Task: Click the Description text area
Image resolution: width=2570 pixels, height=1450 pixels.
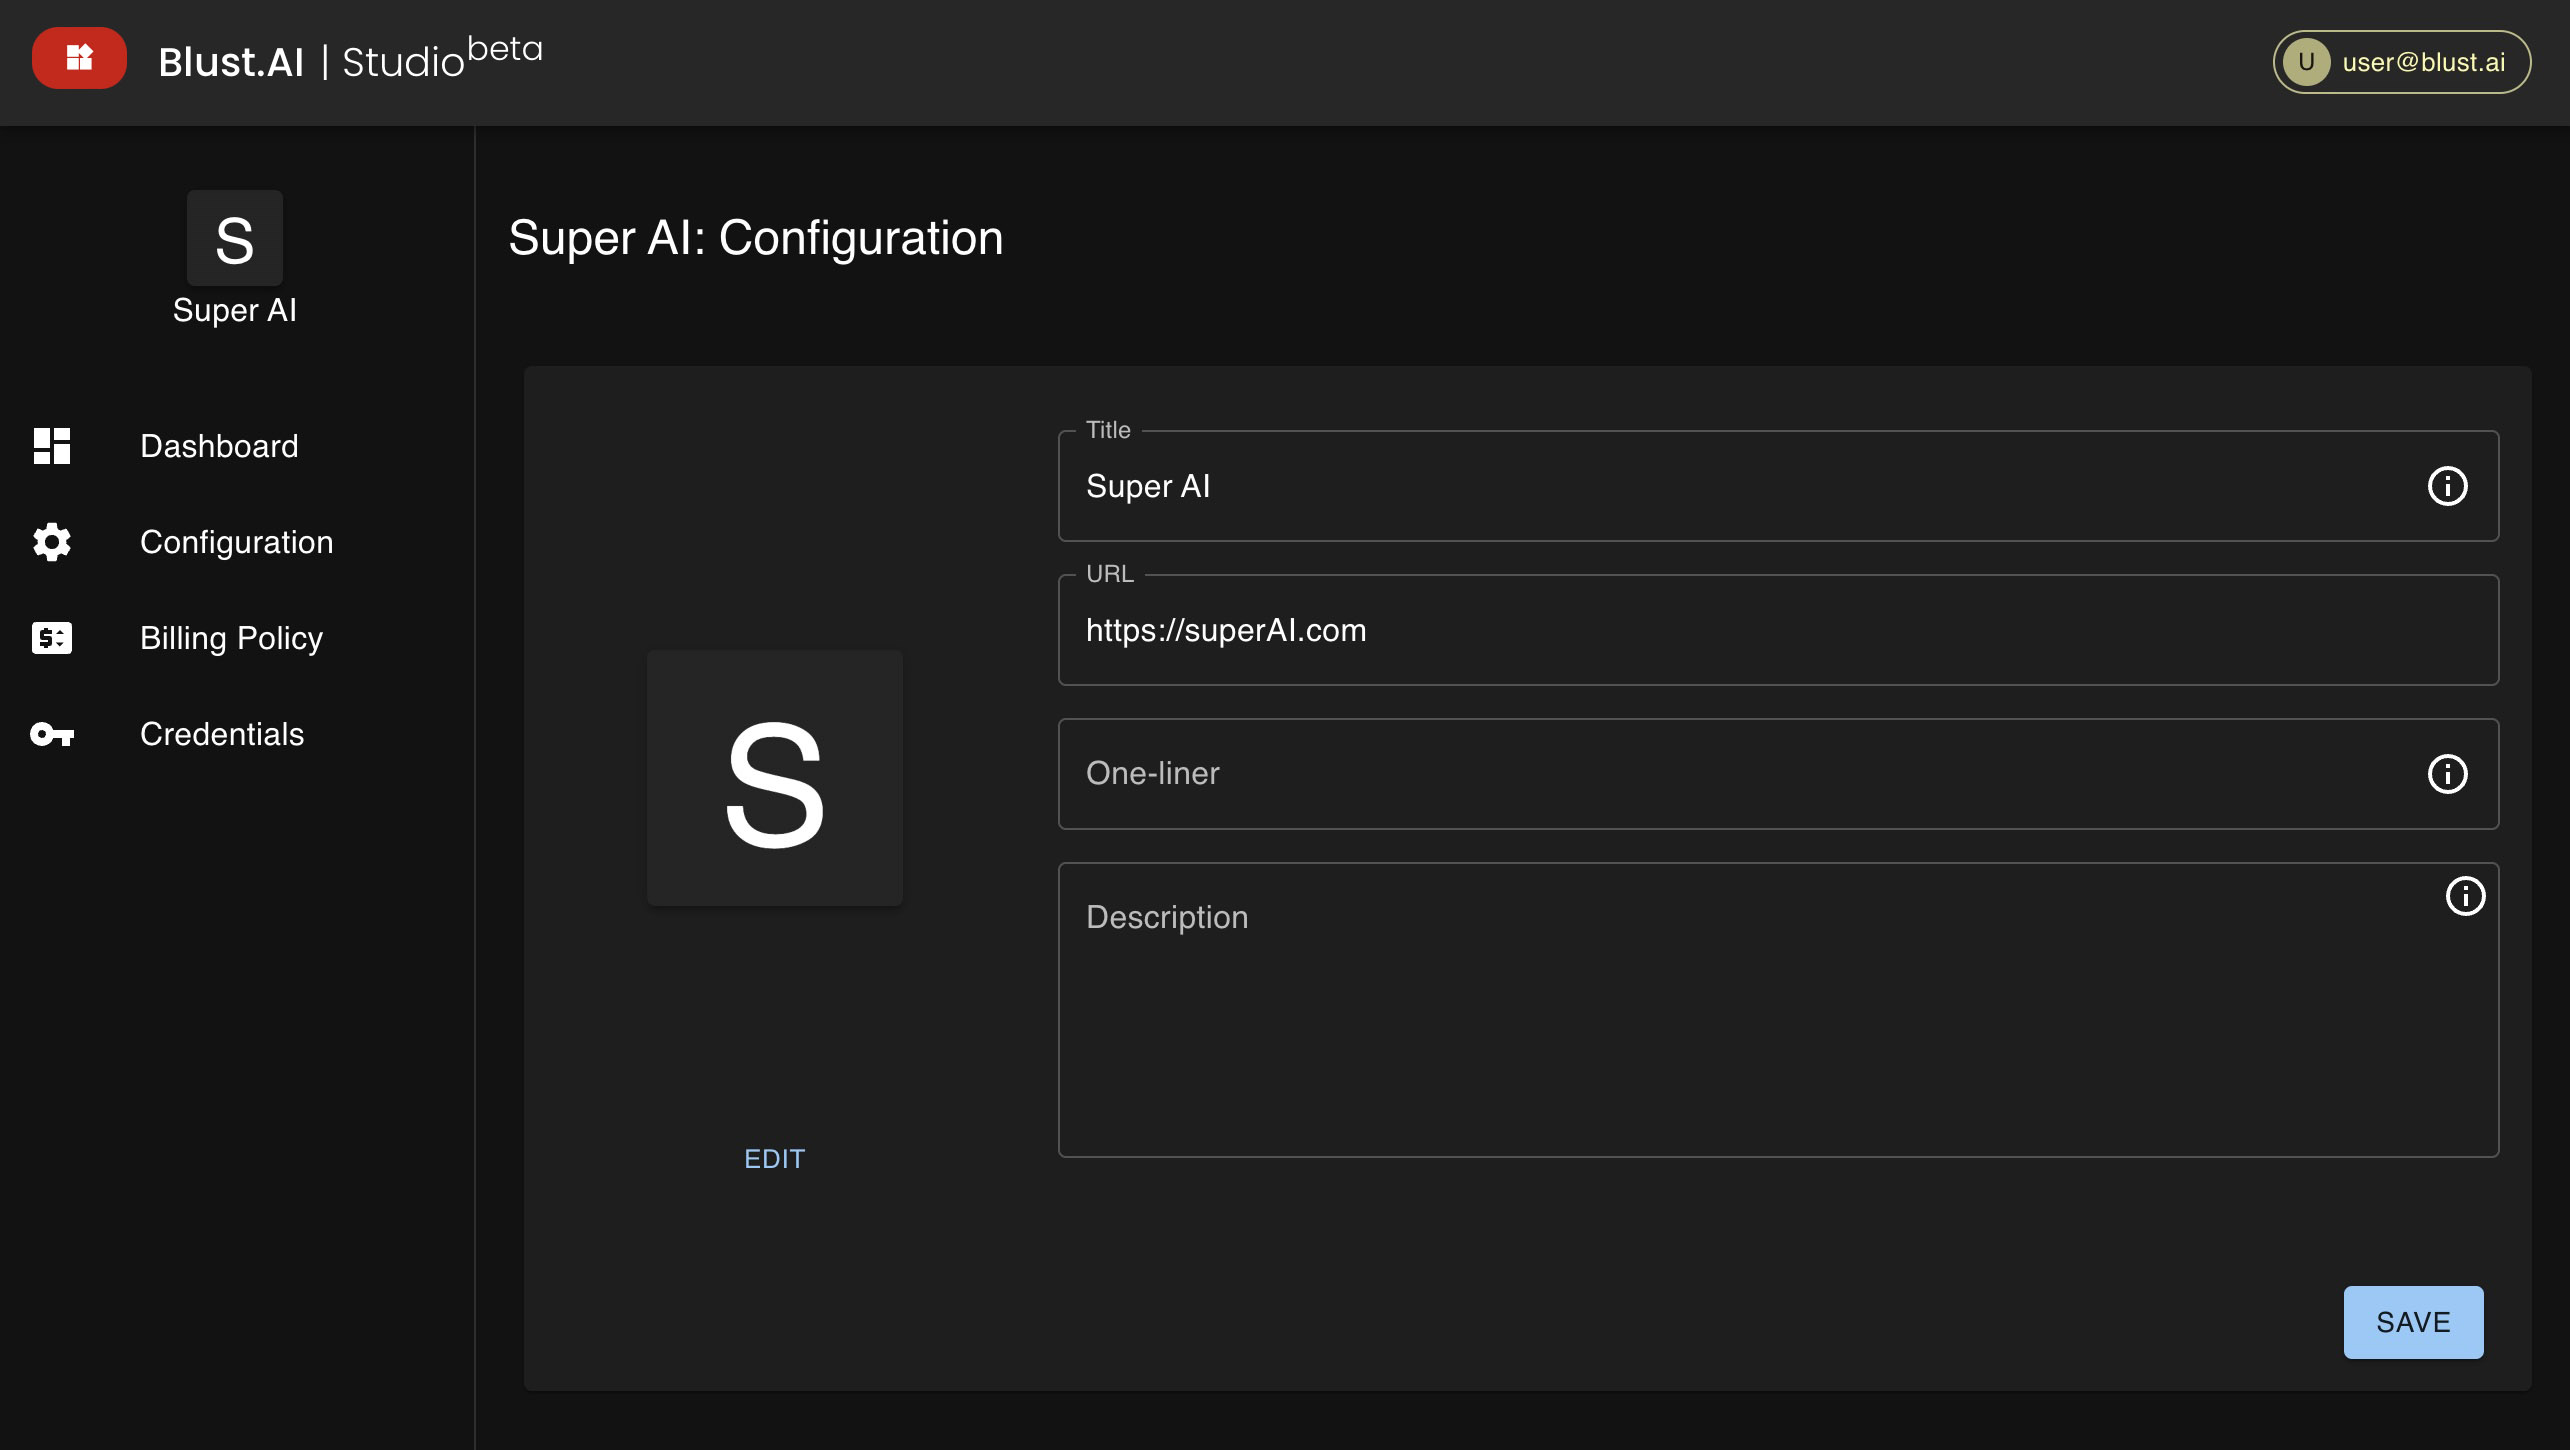Action: click(x=1779, y=1008)
